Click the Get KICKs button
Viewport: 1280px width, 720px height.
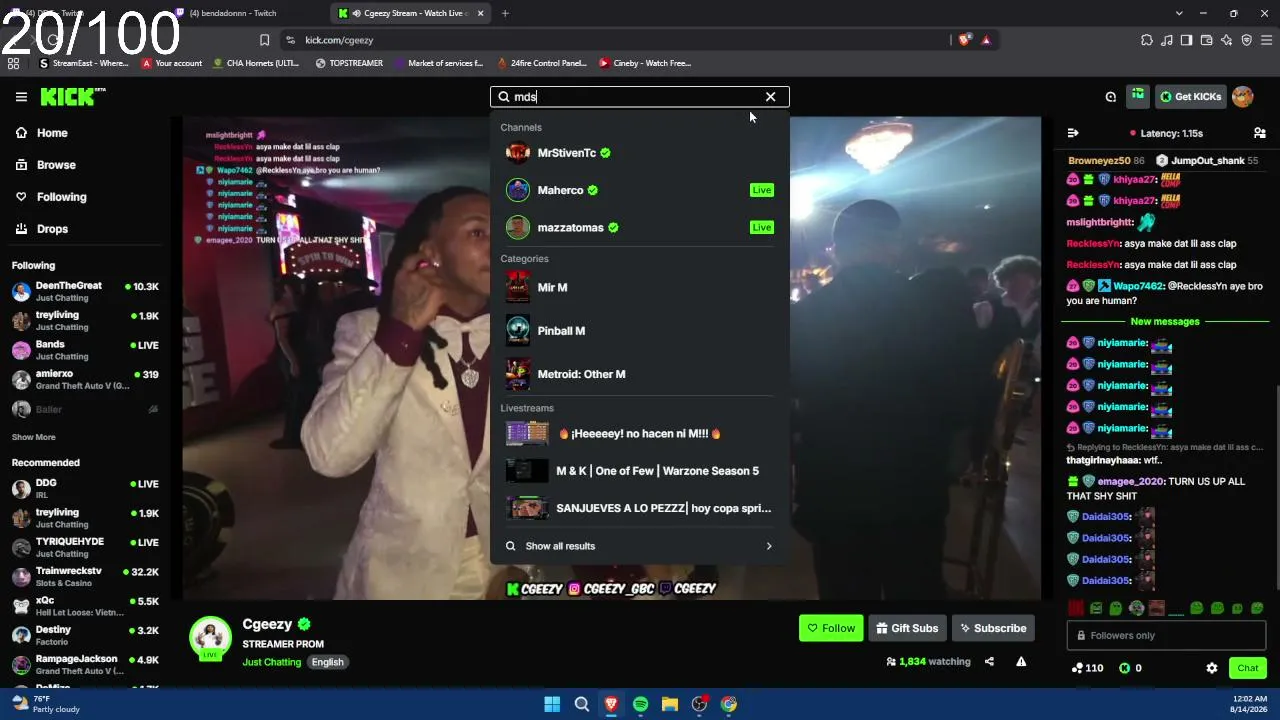[1190, 97]
